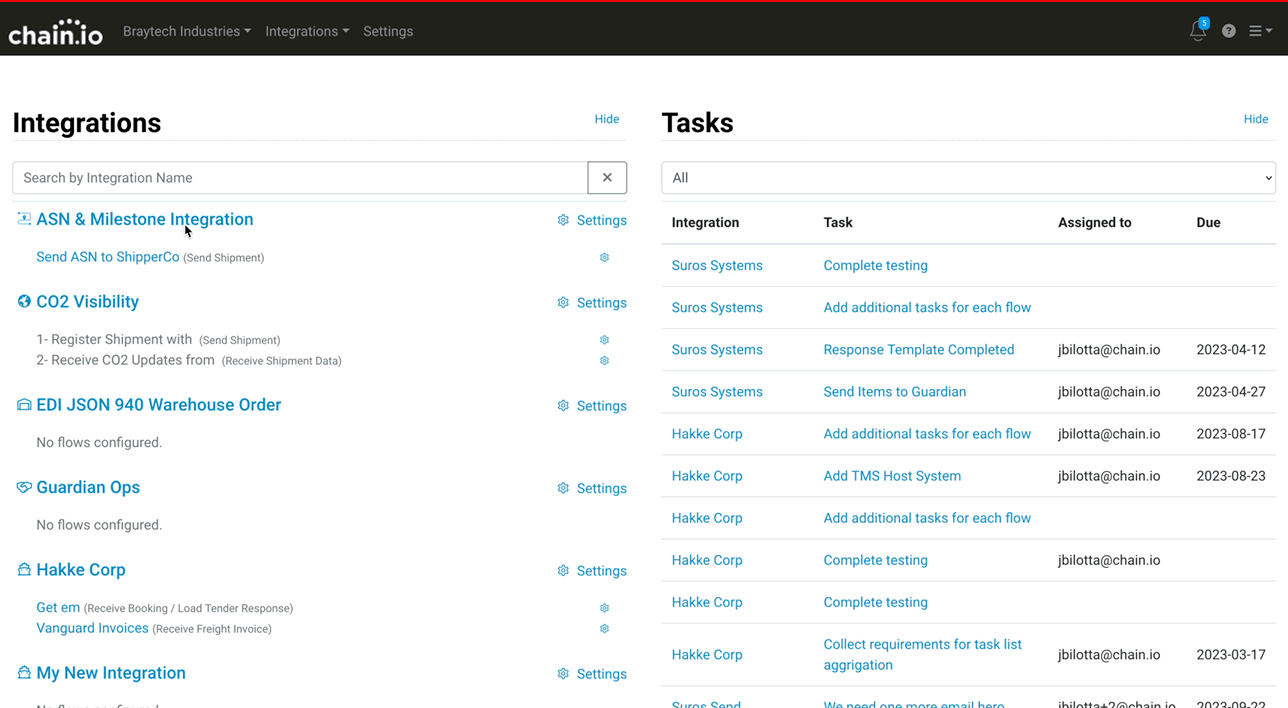
Task: Click gear icon beside Hakke Corp Settings
Action: tap(563, 571)
